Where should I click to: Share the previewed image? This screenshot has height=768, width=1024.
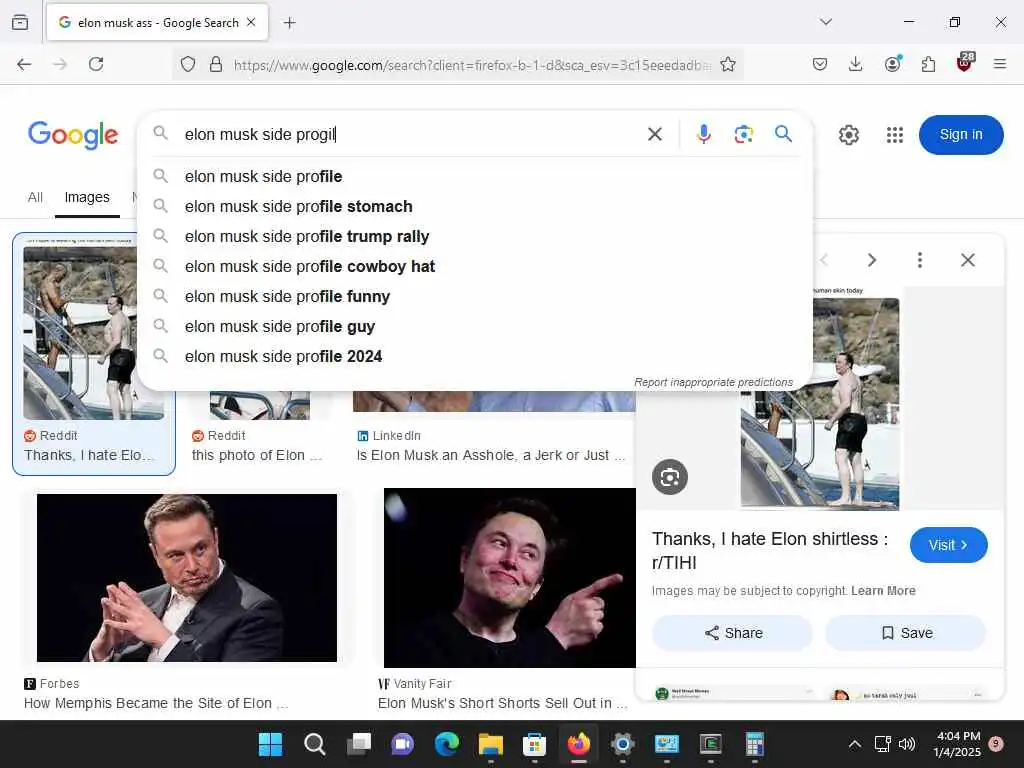pyautogui.click(x=733, y=633)
